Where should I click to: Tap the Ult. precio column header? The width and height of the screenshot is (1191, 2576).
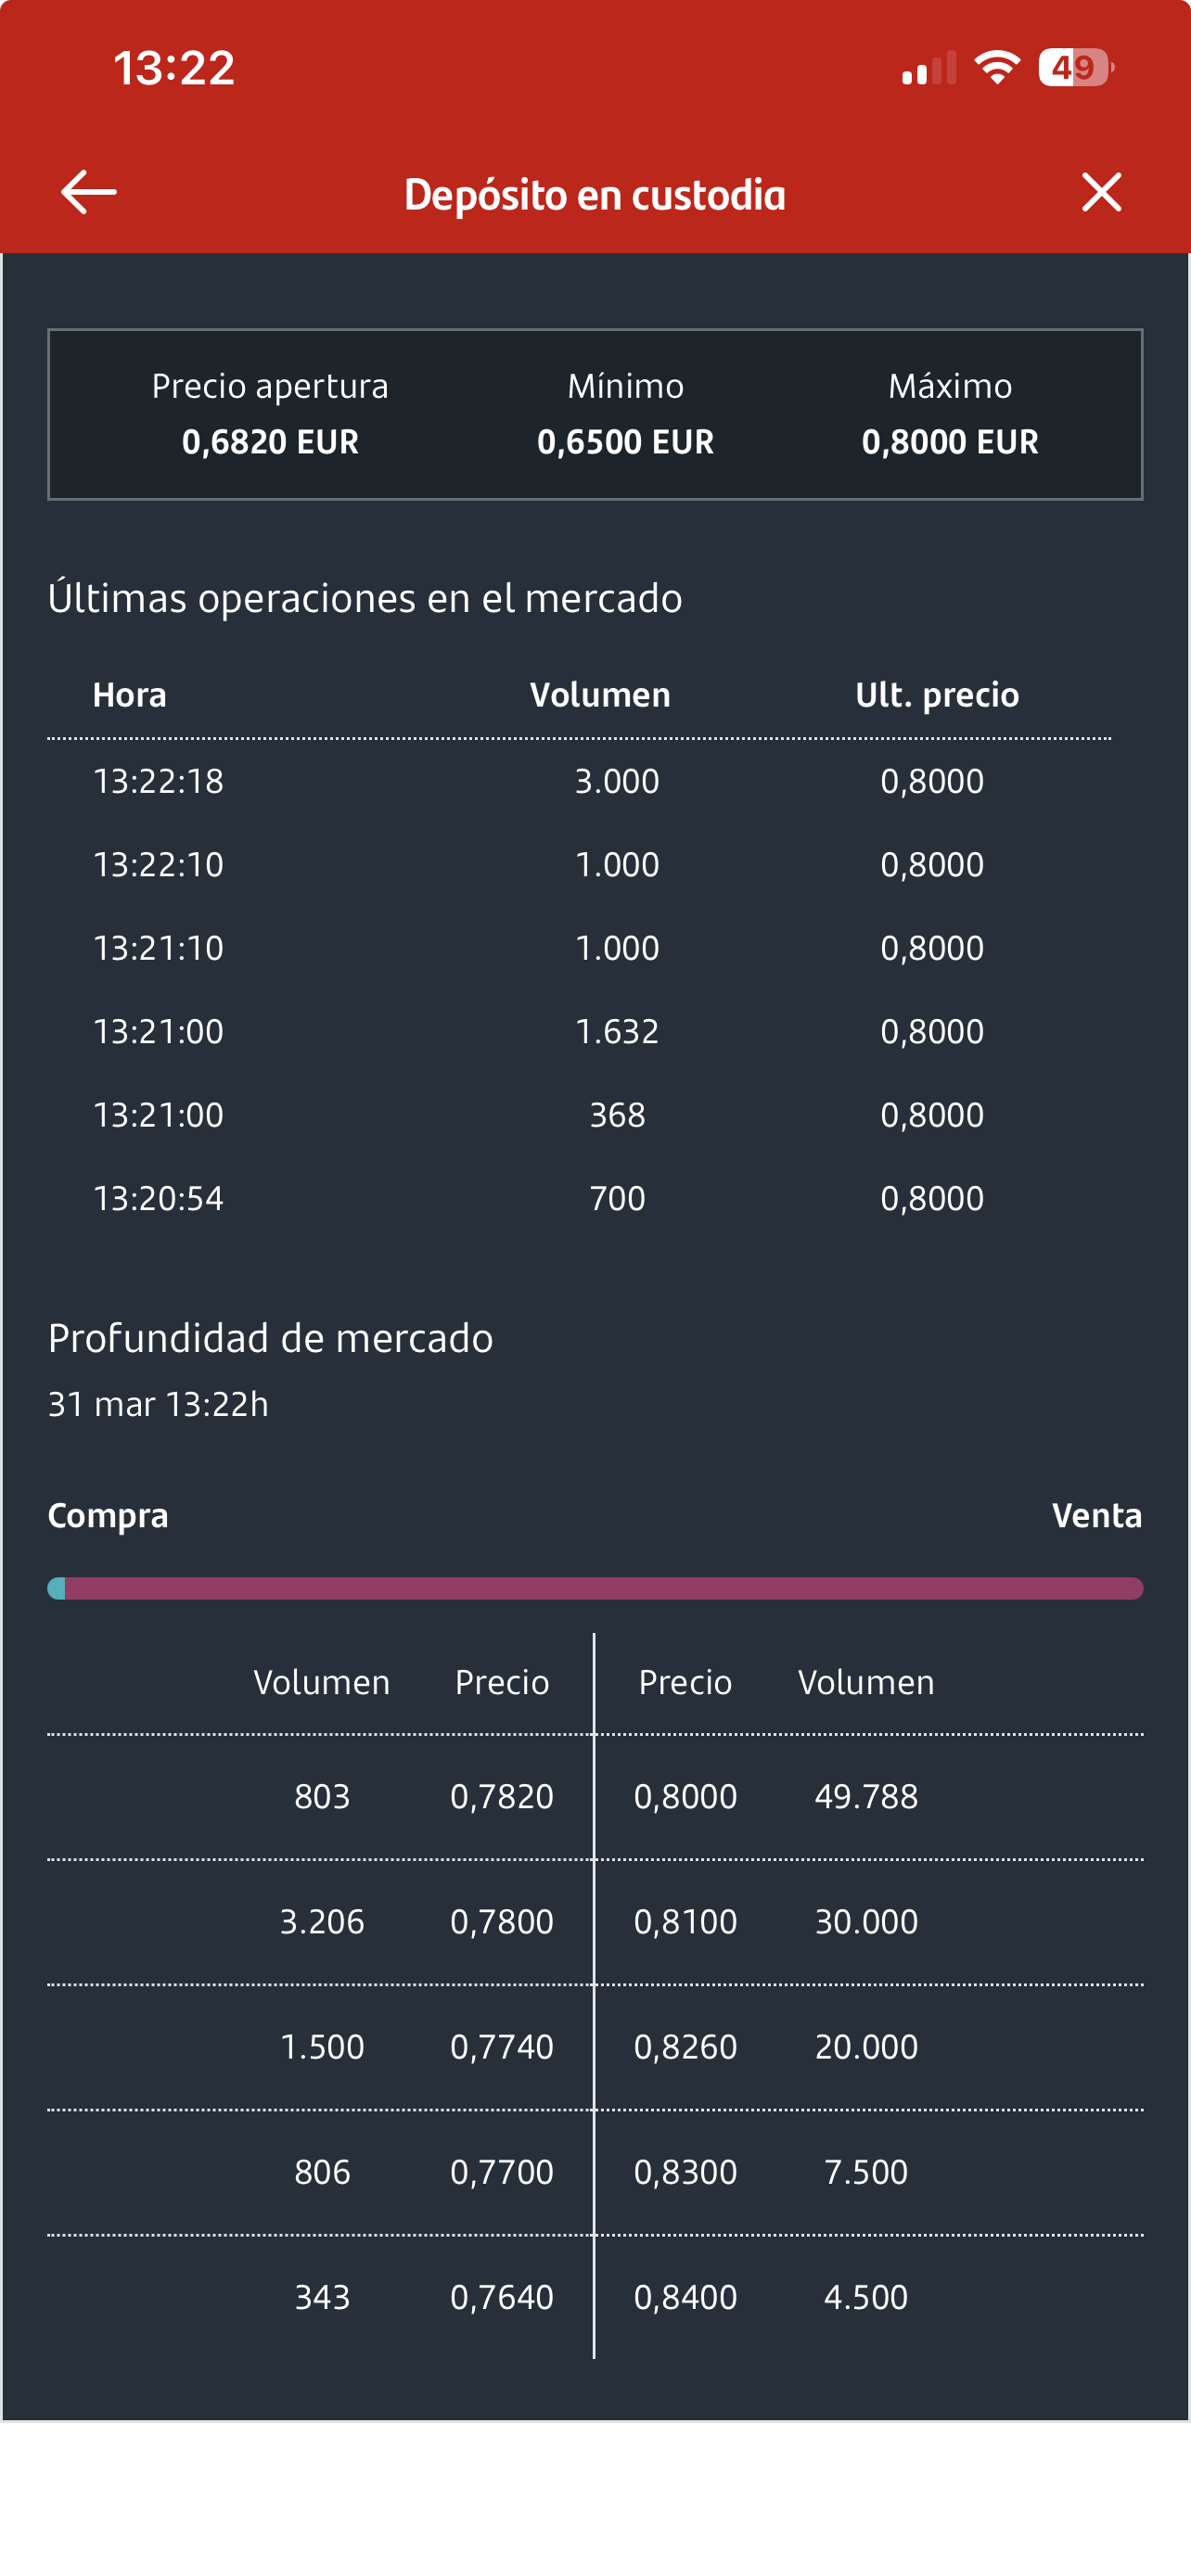937,695
